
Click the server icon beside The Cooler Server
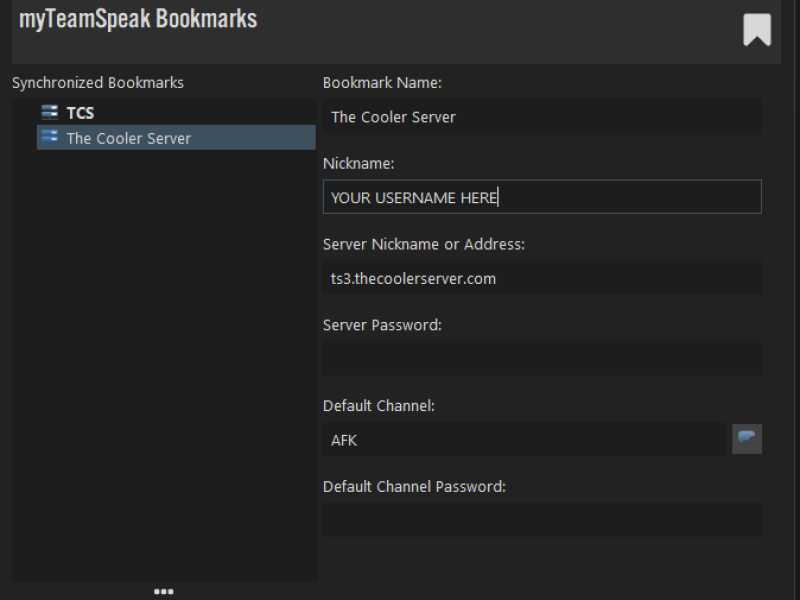pyautogui.click(x=50, y=137)
